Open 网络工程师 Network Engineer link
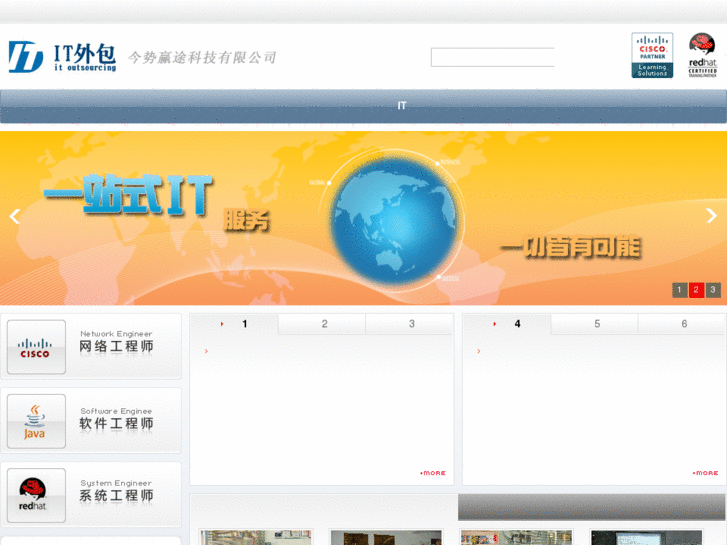 click(x=116, y=342)
